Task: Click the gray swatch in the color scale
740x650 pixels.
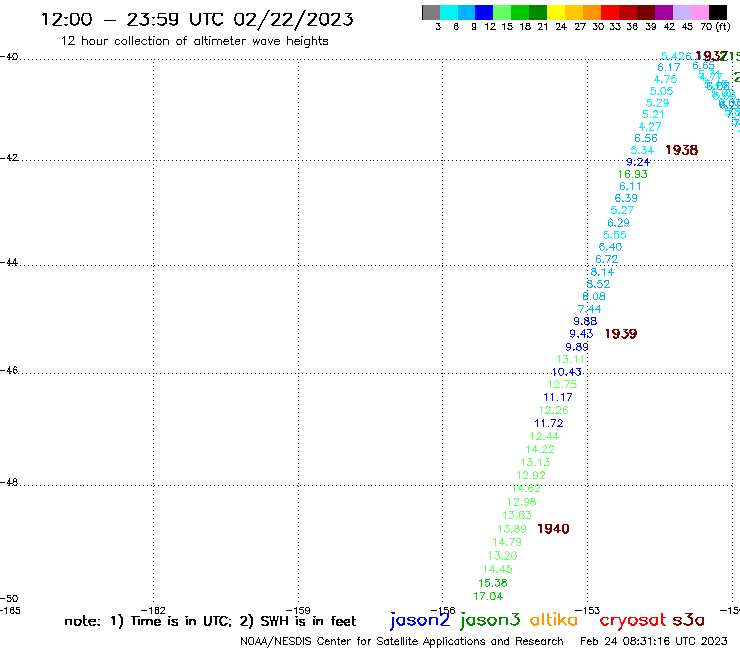Action: (x=431, y=12)
